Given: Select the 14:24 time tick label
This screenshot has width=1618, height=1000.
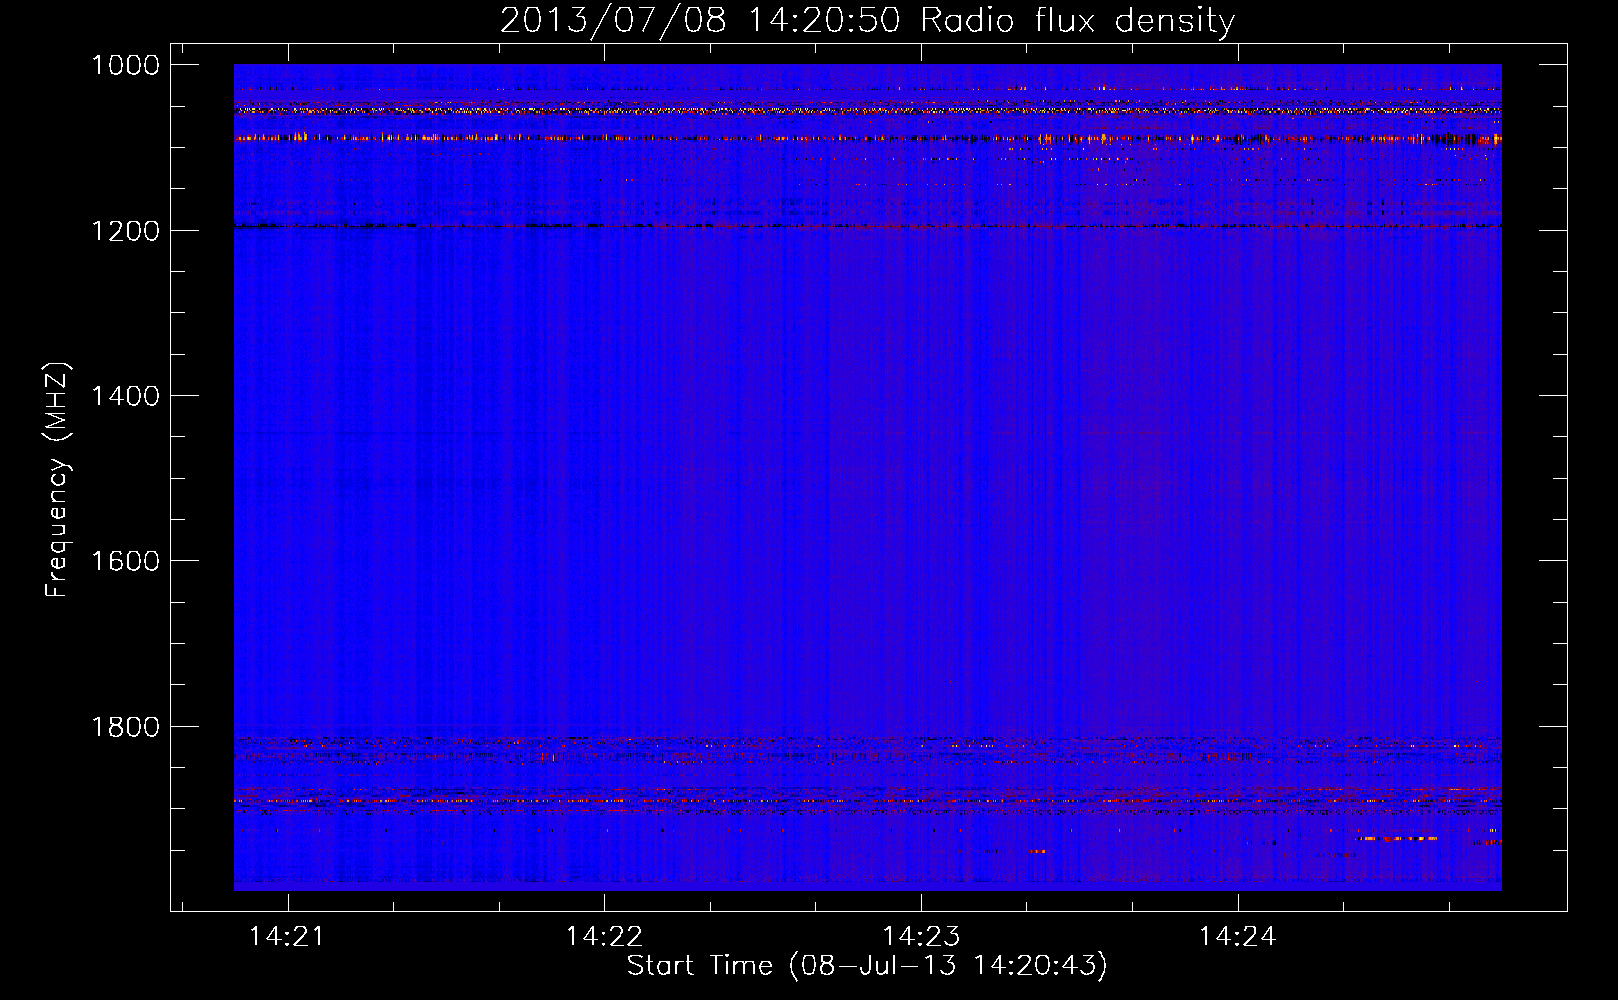Looking at the screenshot, I should click(1238, 937).
